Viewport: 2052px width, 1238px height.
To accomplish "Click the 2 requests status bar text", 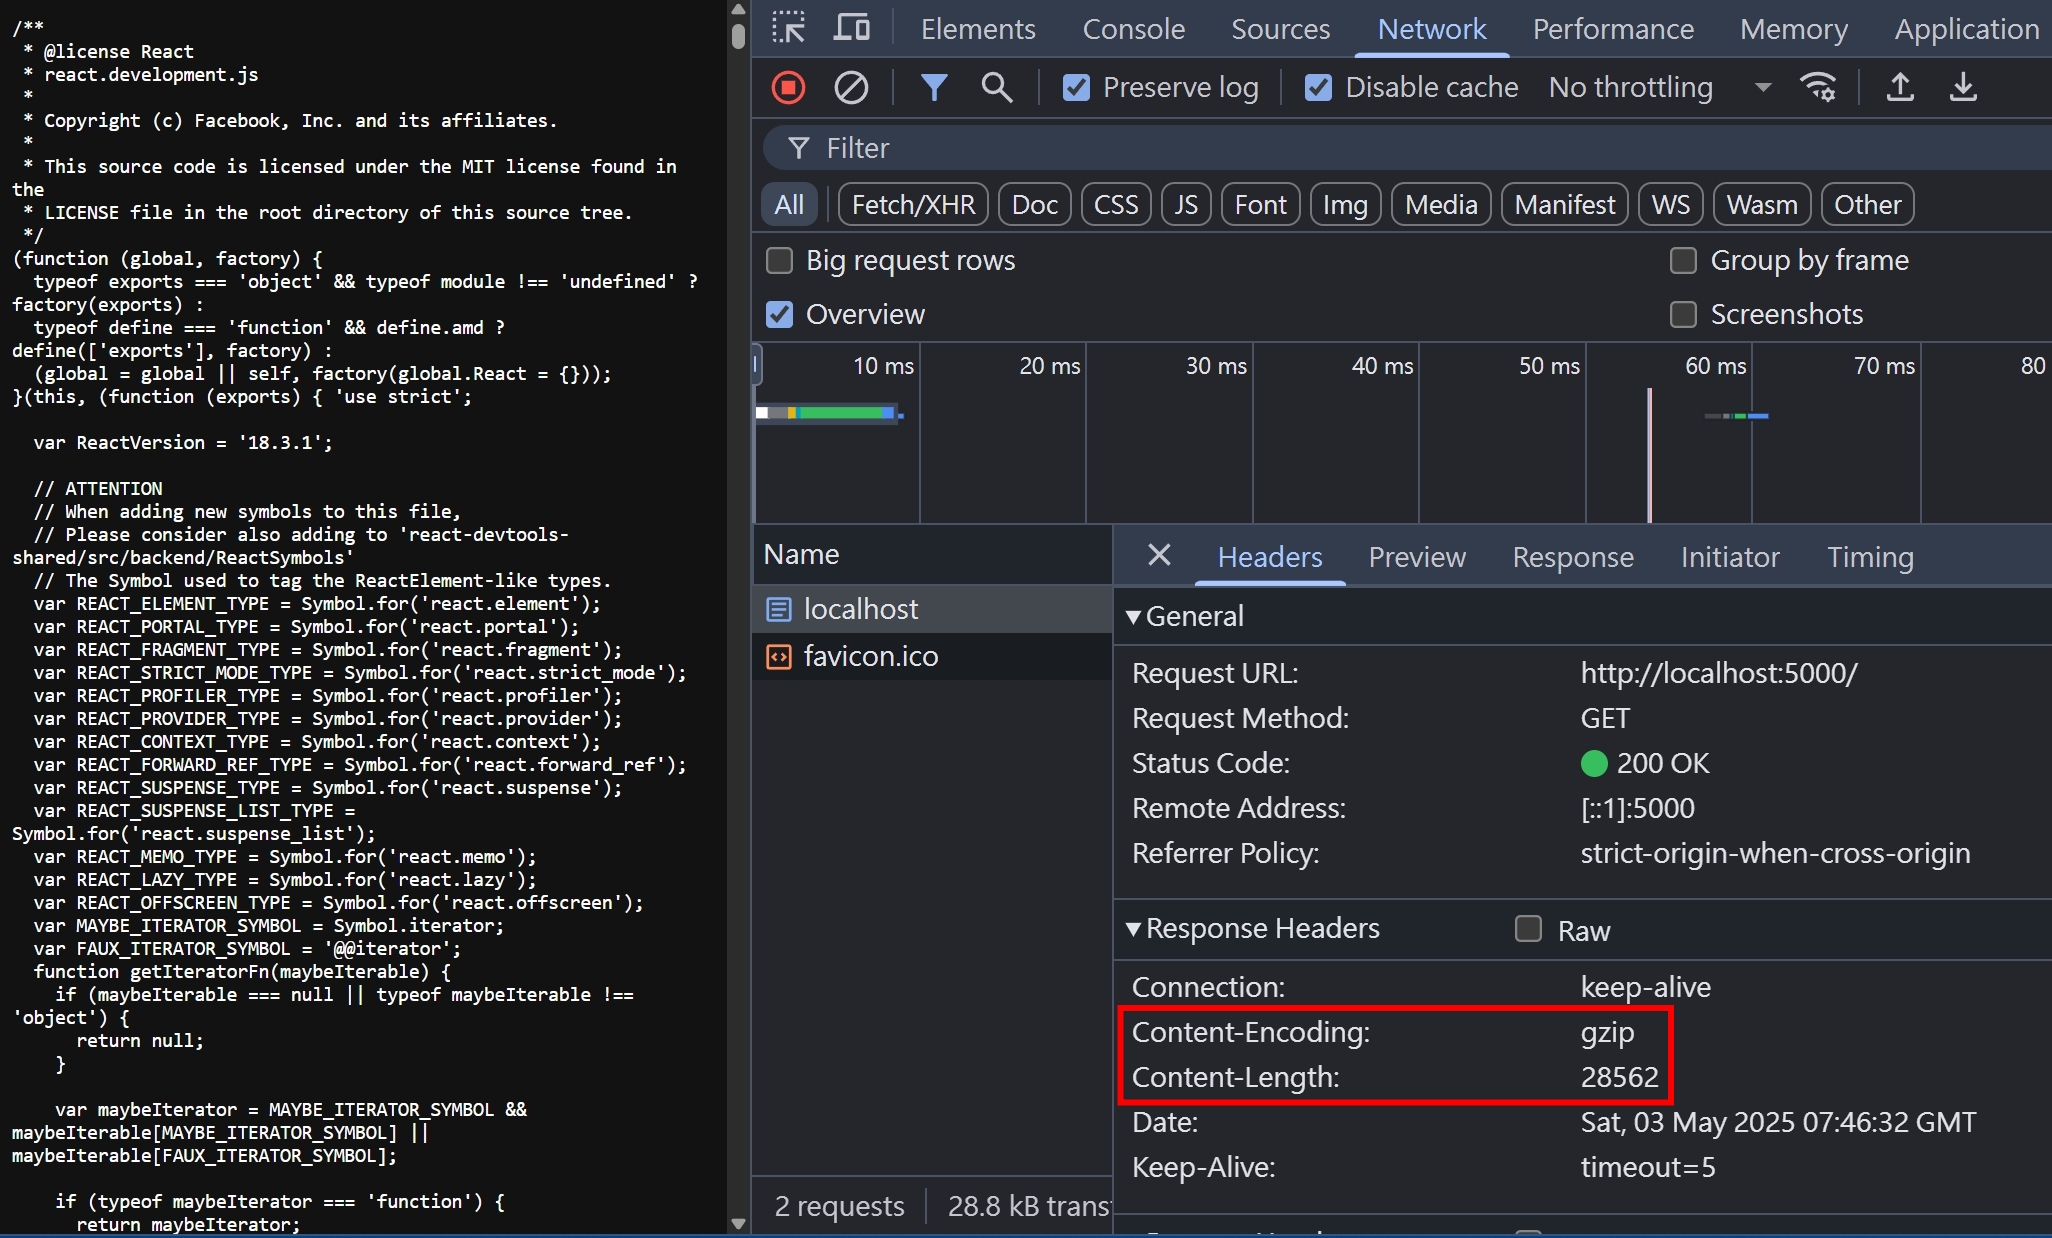I will tap(839, 1206).
